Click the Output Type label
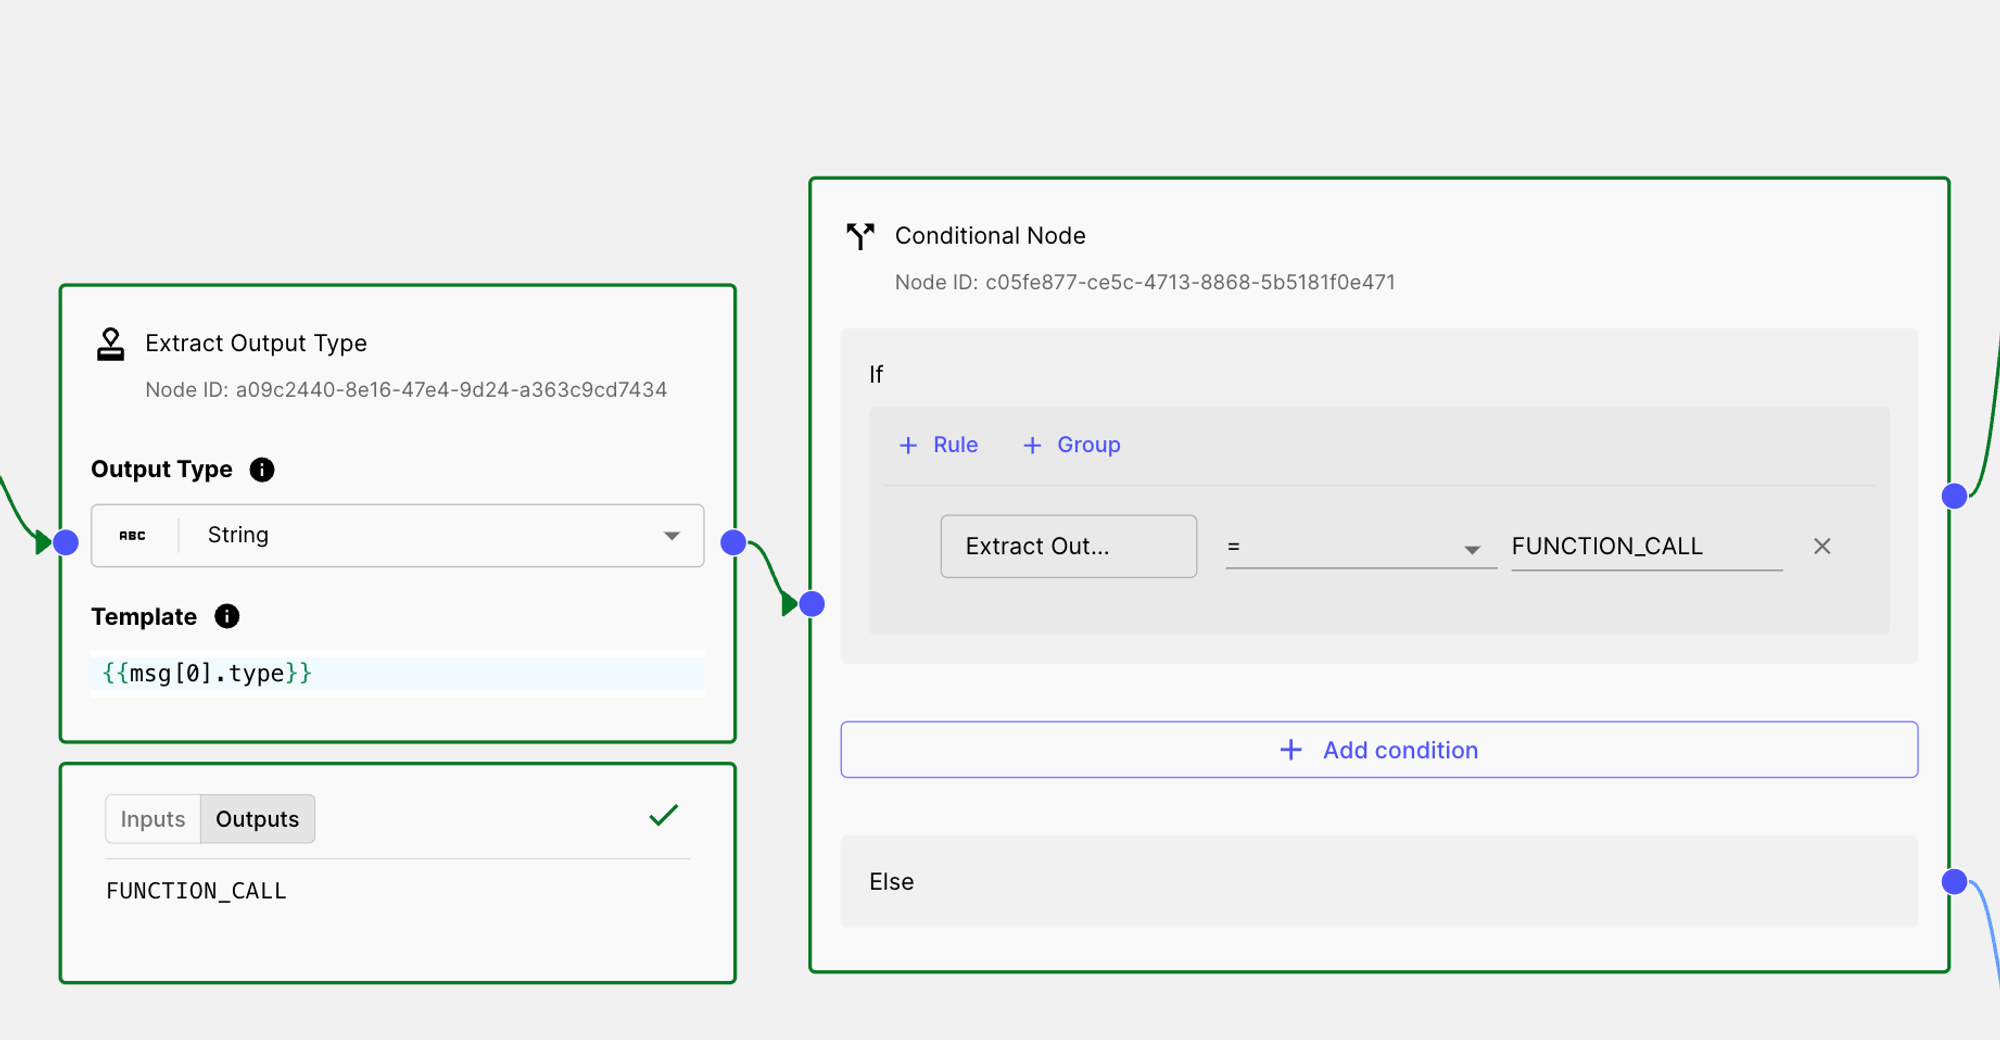The image size is (2000, 1040). [162, 470]
